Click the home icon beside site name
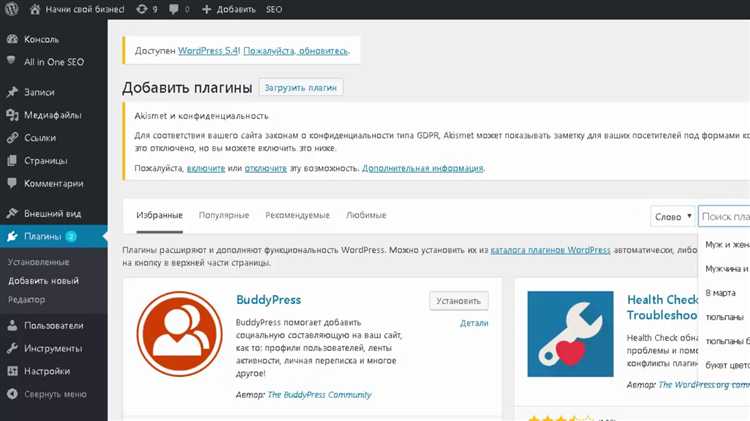Viewport: 750px width, 421px height. 35,9
